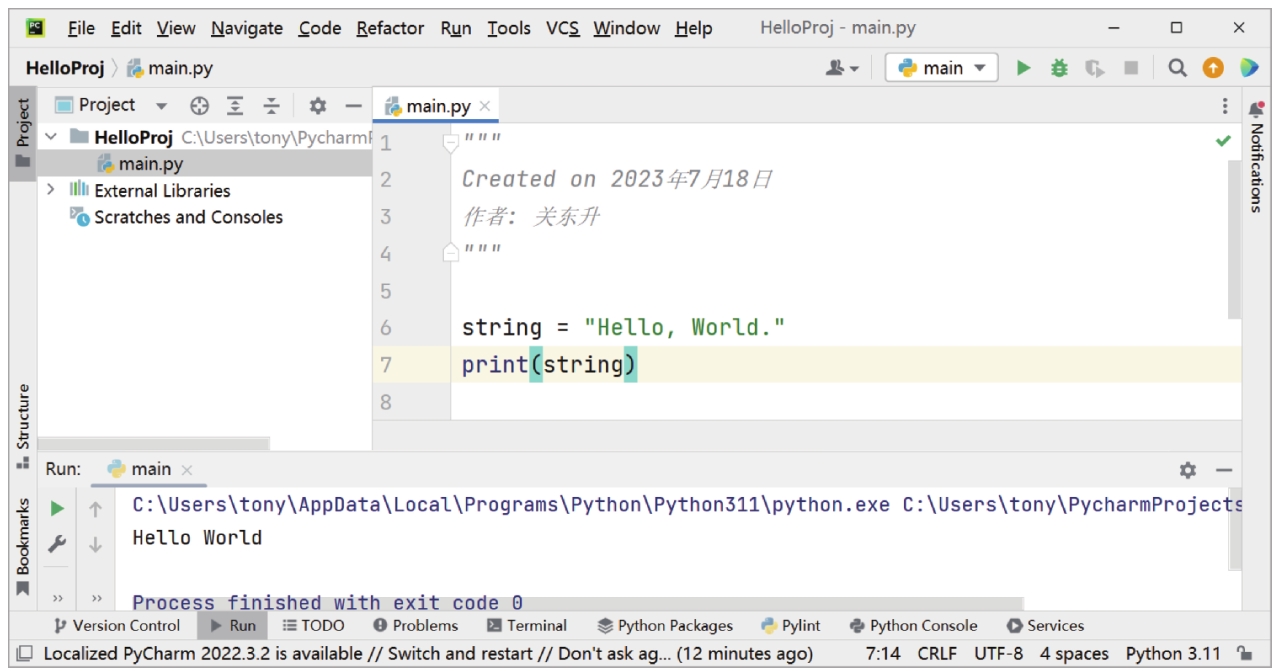Screen dimensions: 1275x671
Task: Open the main run configuration dropdown
Action: pyautogui.click(x=941, y=68)
